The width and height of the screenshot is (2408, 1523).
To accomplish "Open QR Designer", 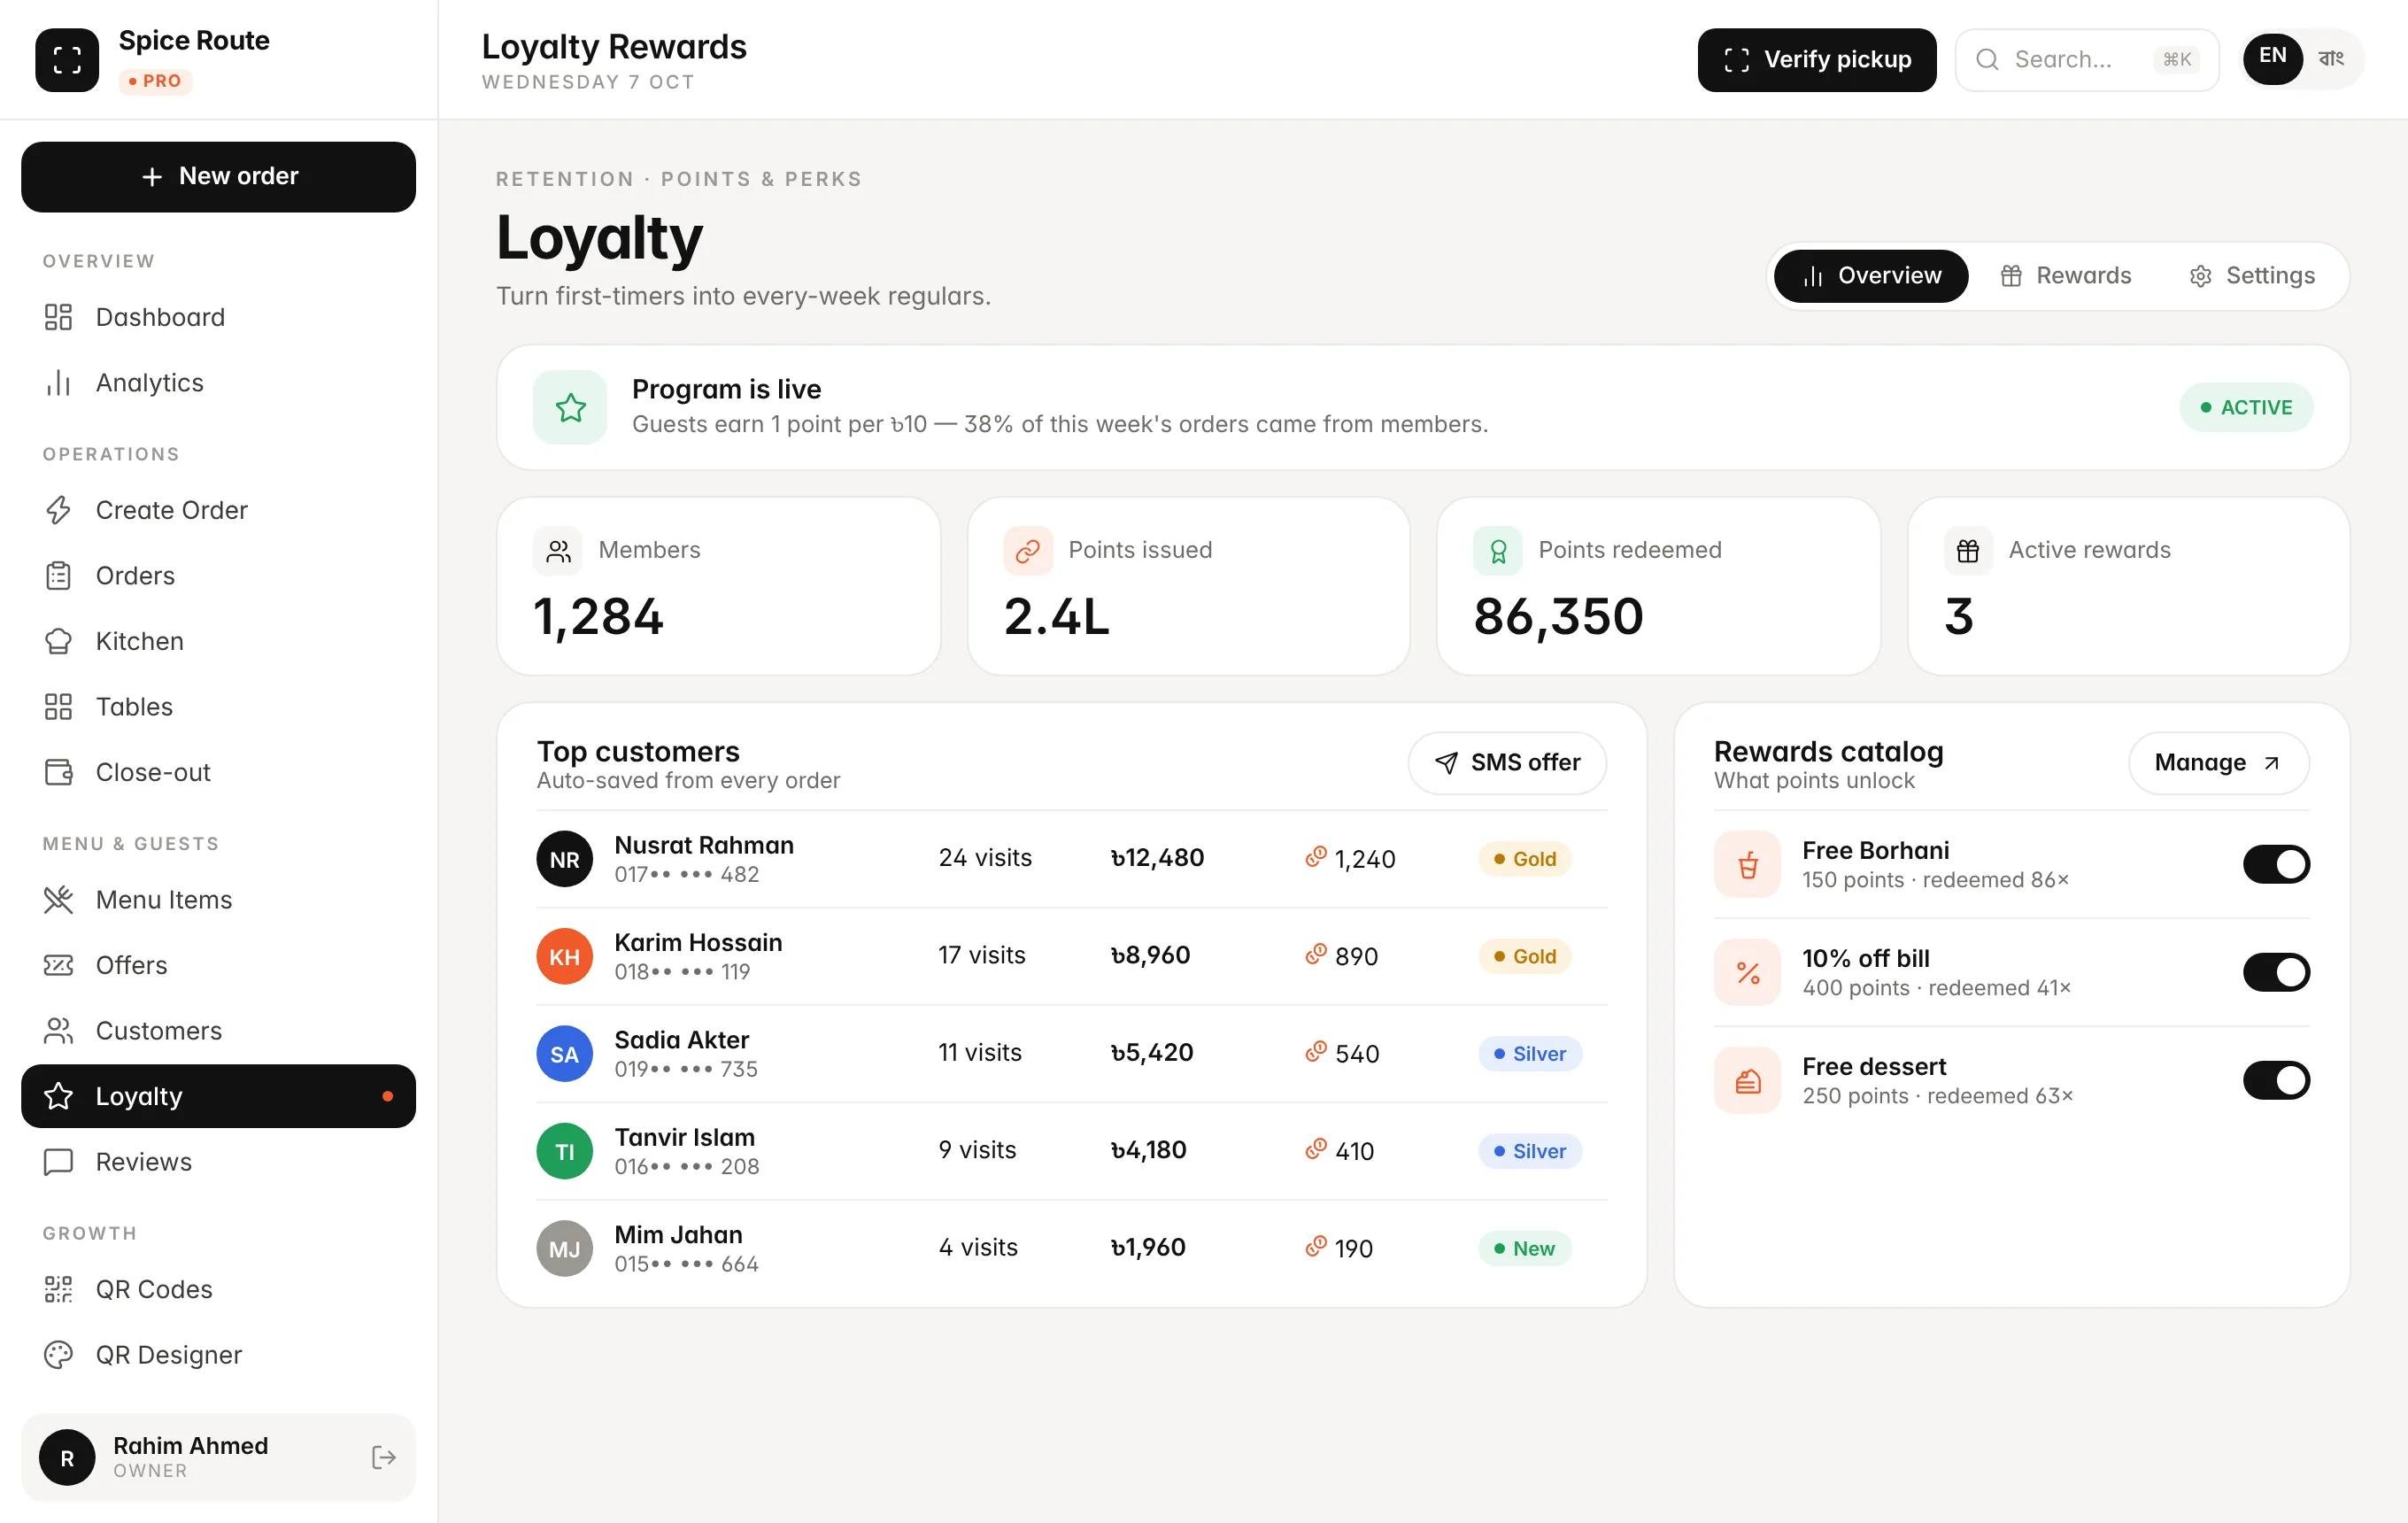I will pyautogui.click(x=218, y=1355).
